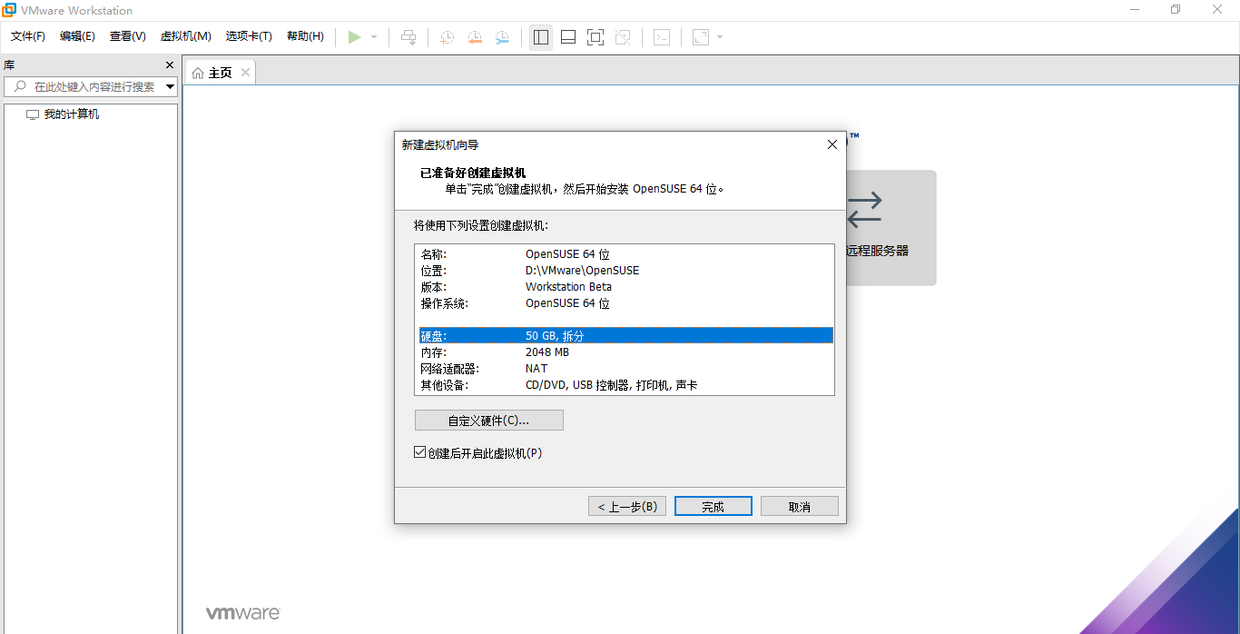Open the Snapshot Manager

point(502,37)
